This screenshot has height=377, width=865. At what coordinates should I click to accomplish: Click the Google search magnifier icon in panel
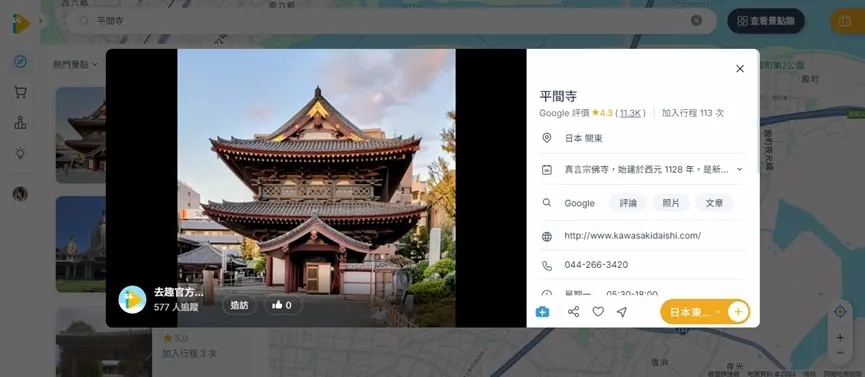[547, 203]
